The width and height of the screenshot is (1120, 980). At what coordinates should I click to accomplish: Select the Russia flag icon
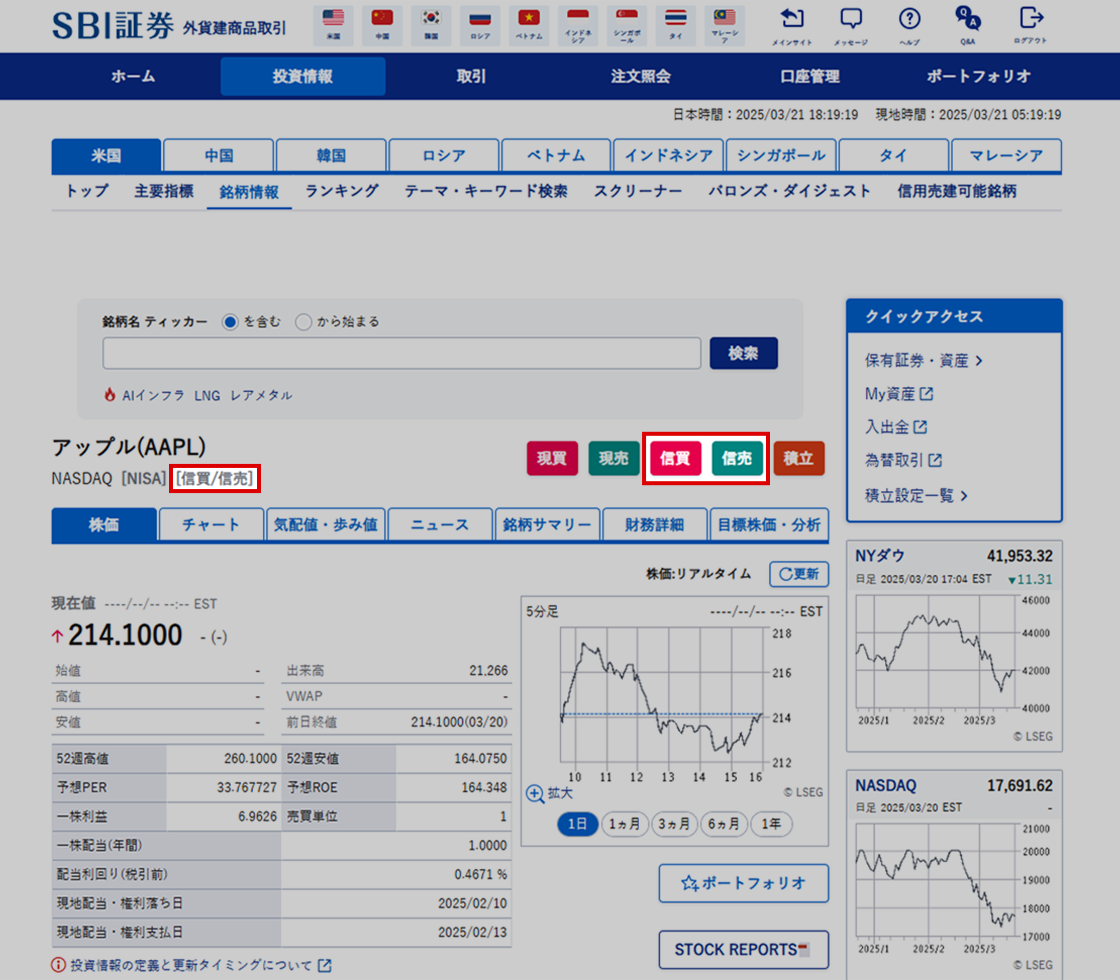tap(480, 24)
